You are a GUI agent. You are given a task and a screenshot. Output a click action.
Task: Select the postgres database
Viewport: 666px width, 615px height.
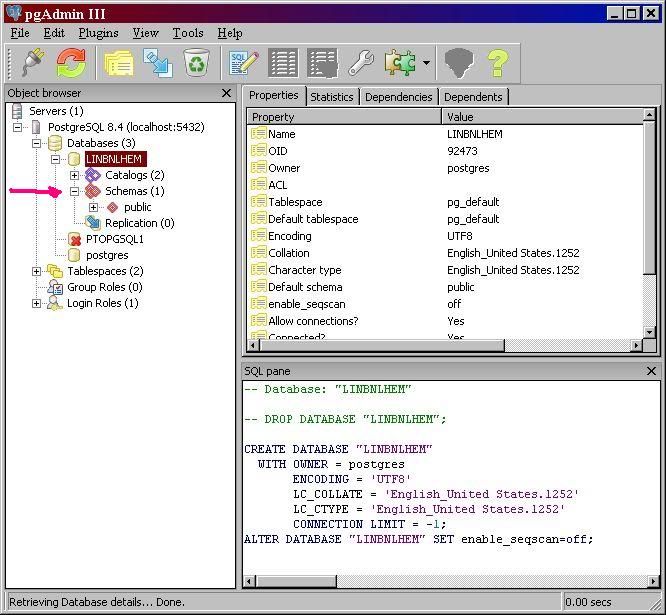107,255
